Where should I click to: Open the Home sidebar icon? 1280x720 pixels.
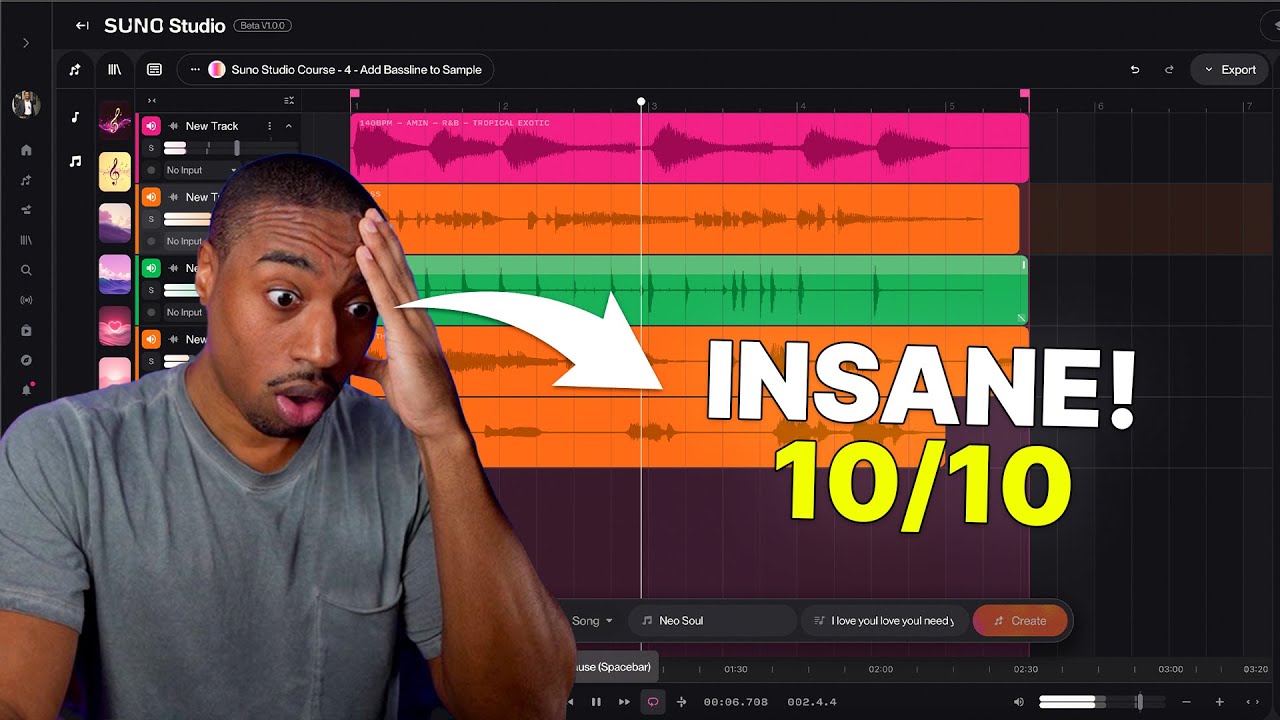[x=26, y=150]
